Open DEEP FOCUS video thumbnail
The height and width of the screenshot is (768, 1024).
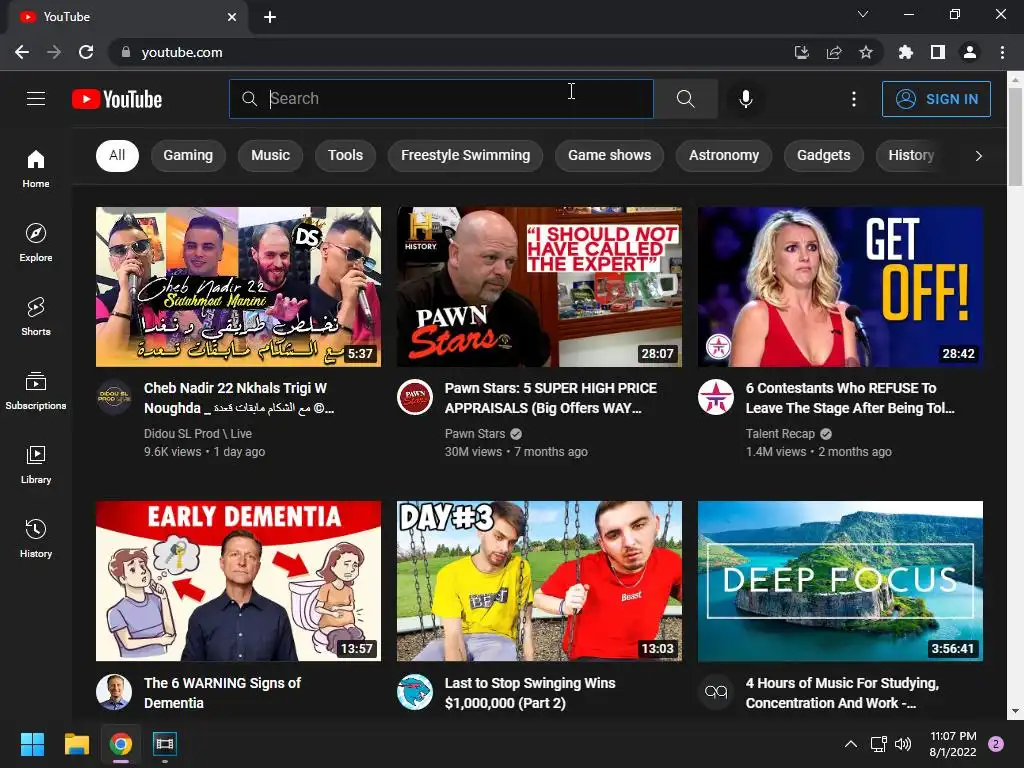click(x=840, y=581)
